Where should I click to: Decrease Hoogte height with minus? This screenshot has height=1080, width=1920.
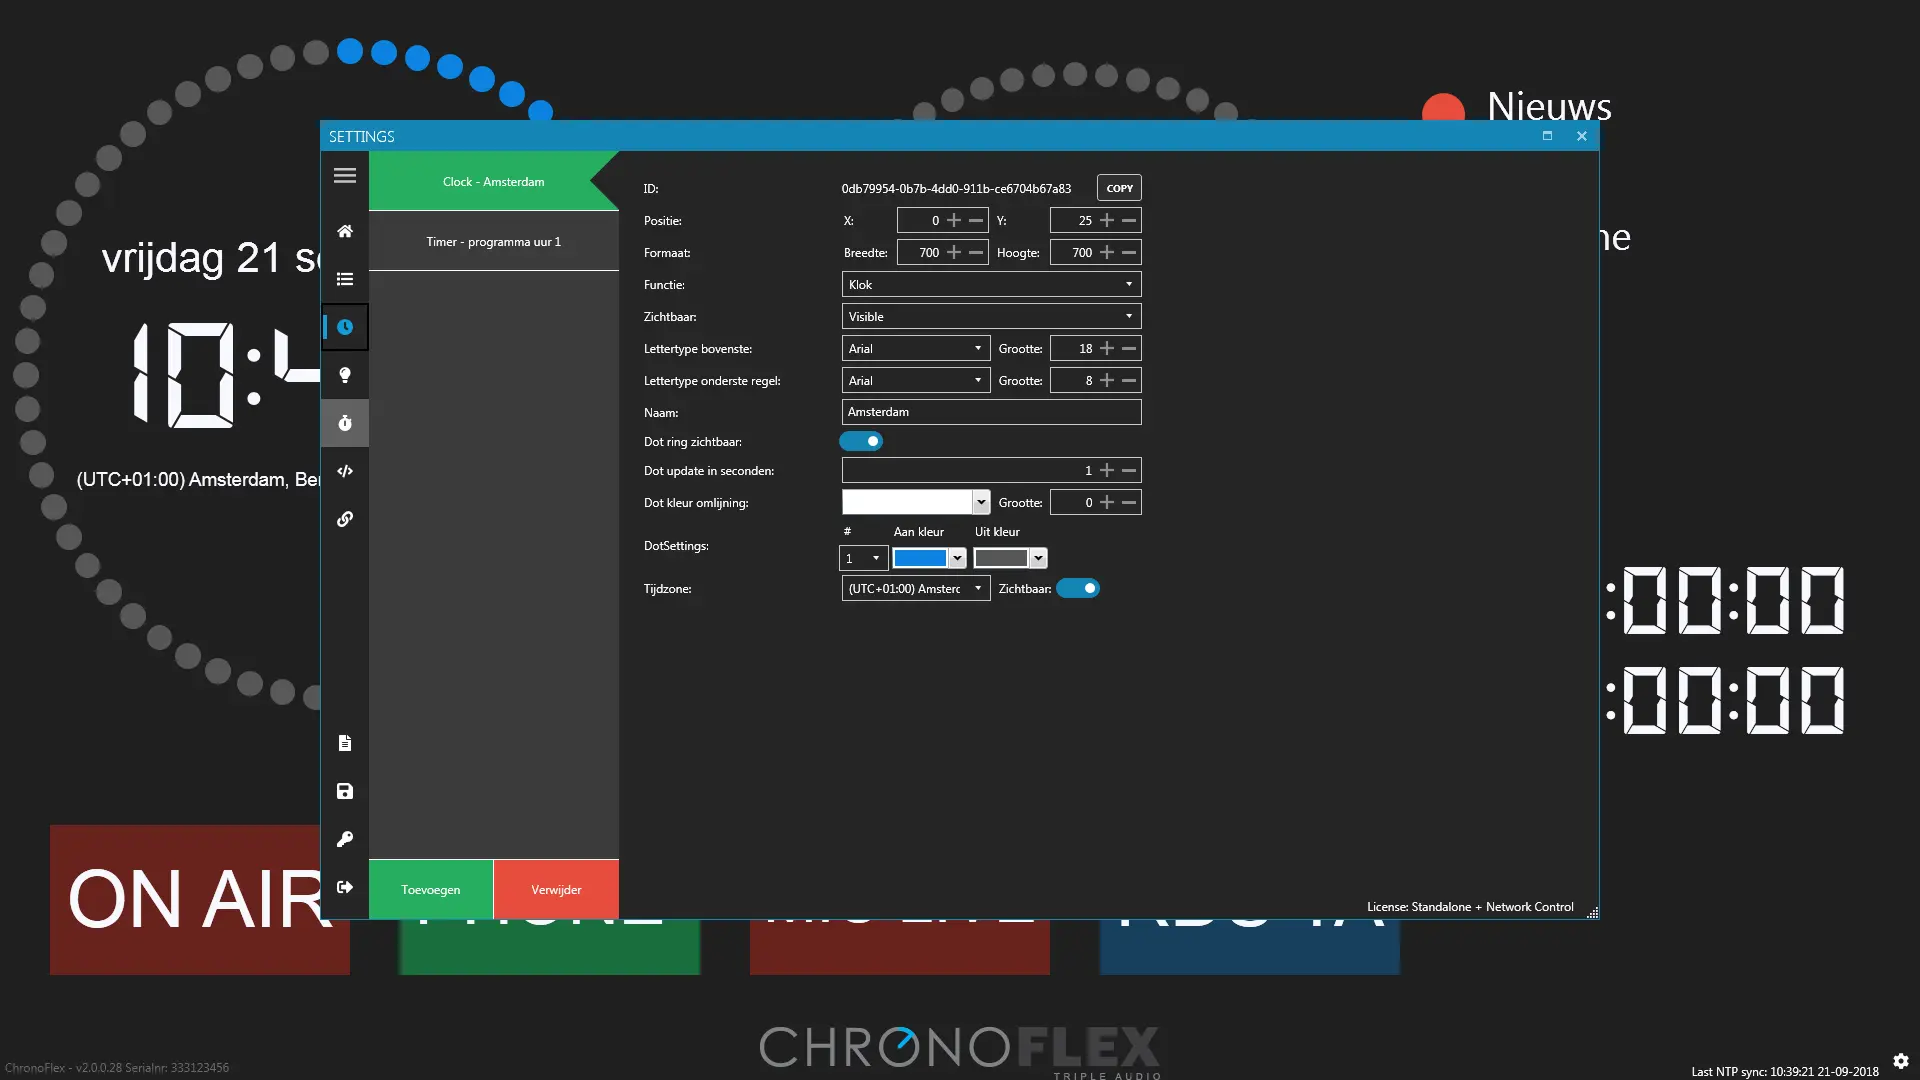[x=1129, y=252]
